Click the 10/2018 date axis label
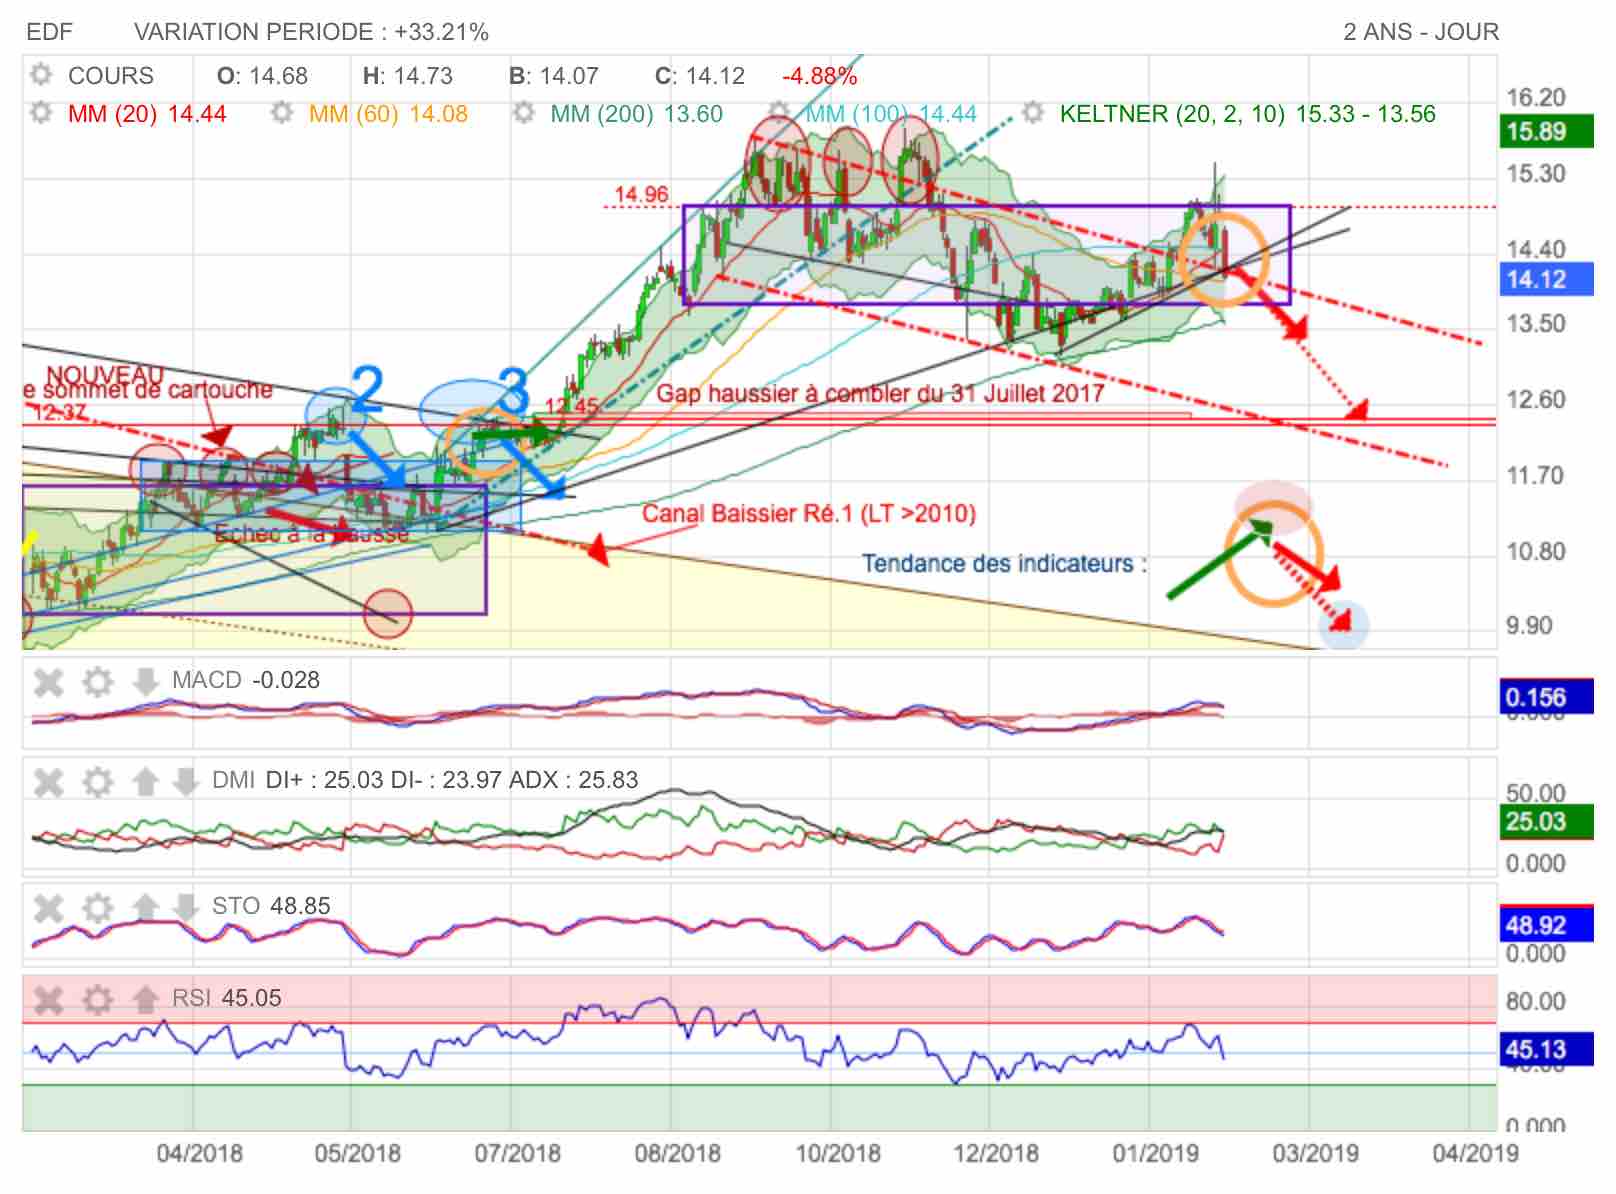The height and width of the screenshot is (1194, 1616). [x=838, y=1153]
